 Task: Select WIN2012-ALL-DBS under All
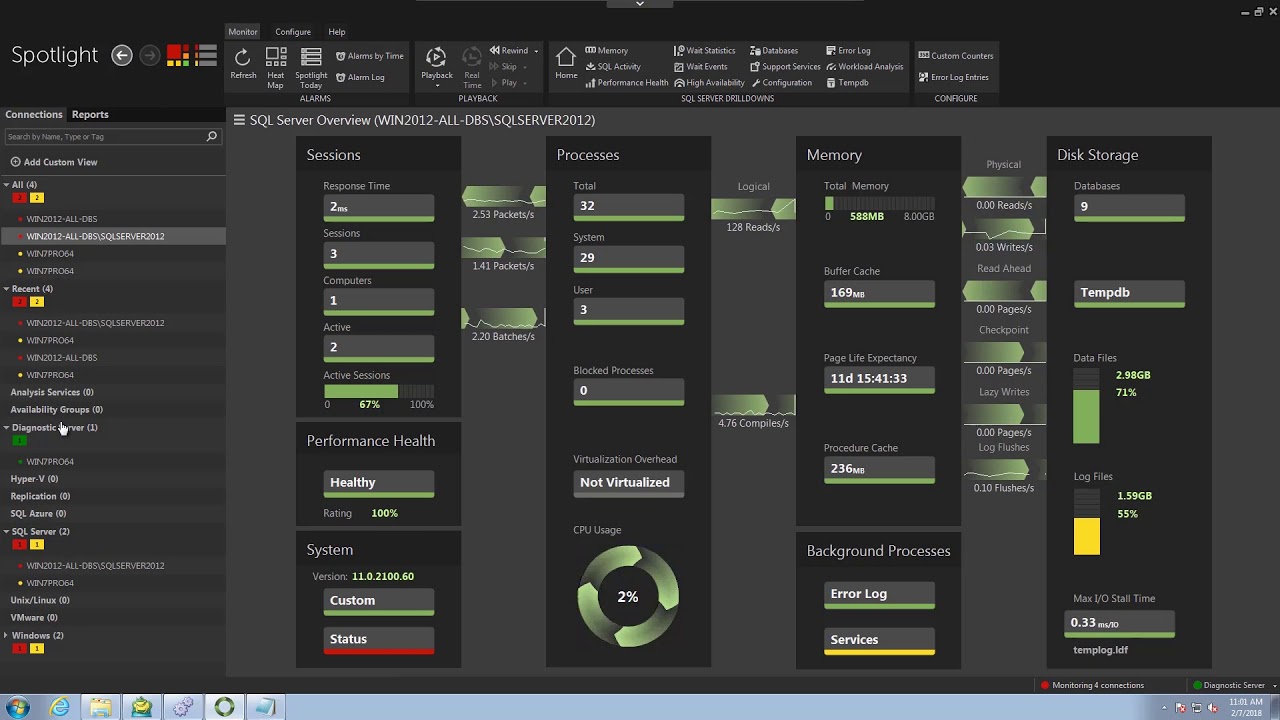point(62,219)
